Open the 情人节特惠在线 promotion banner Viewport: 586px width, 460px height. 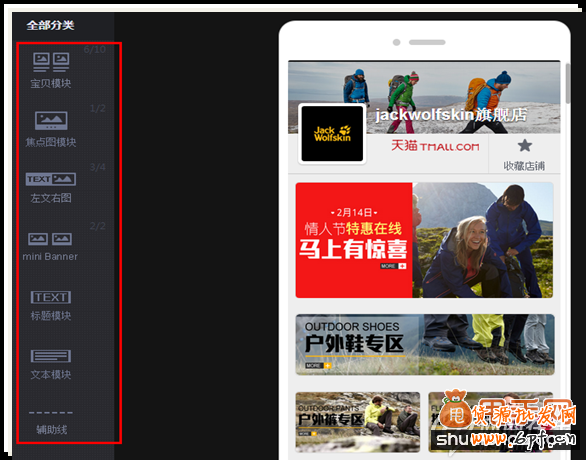[x=424, y=240]
